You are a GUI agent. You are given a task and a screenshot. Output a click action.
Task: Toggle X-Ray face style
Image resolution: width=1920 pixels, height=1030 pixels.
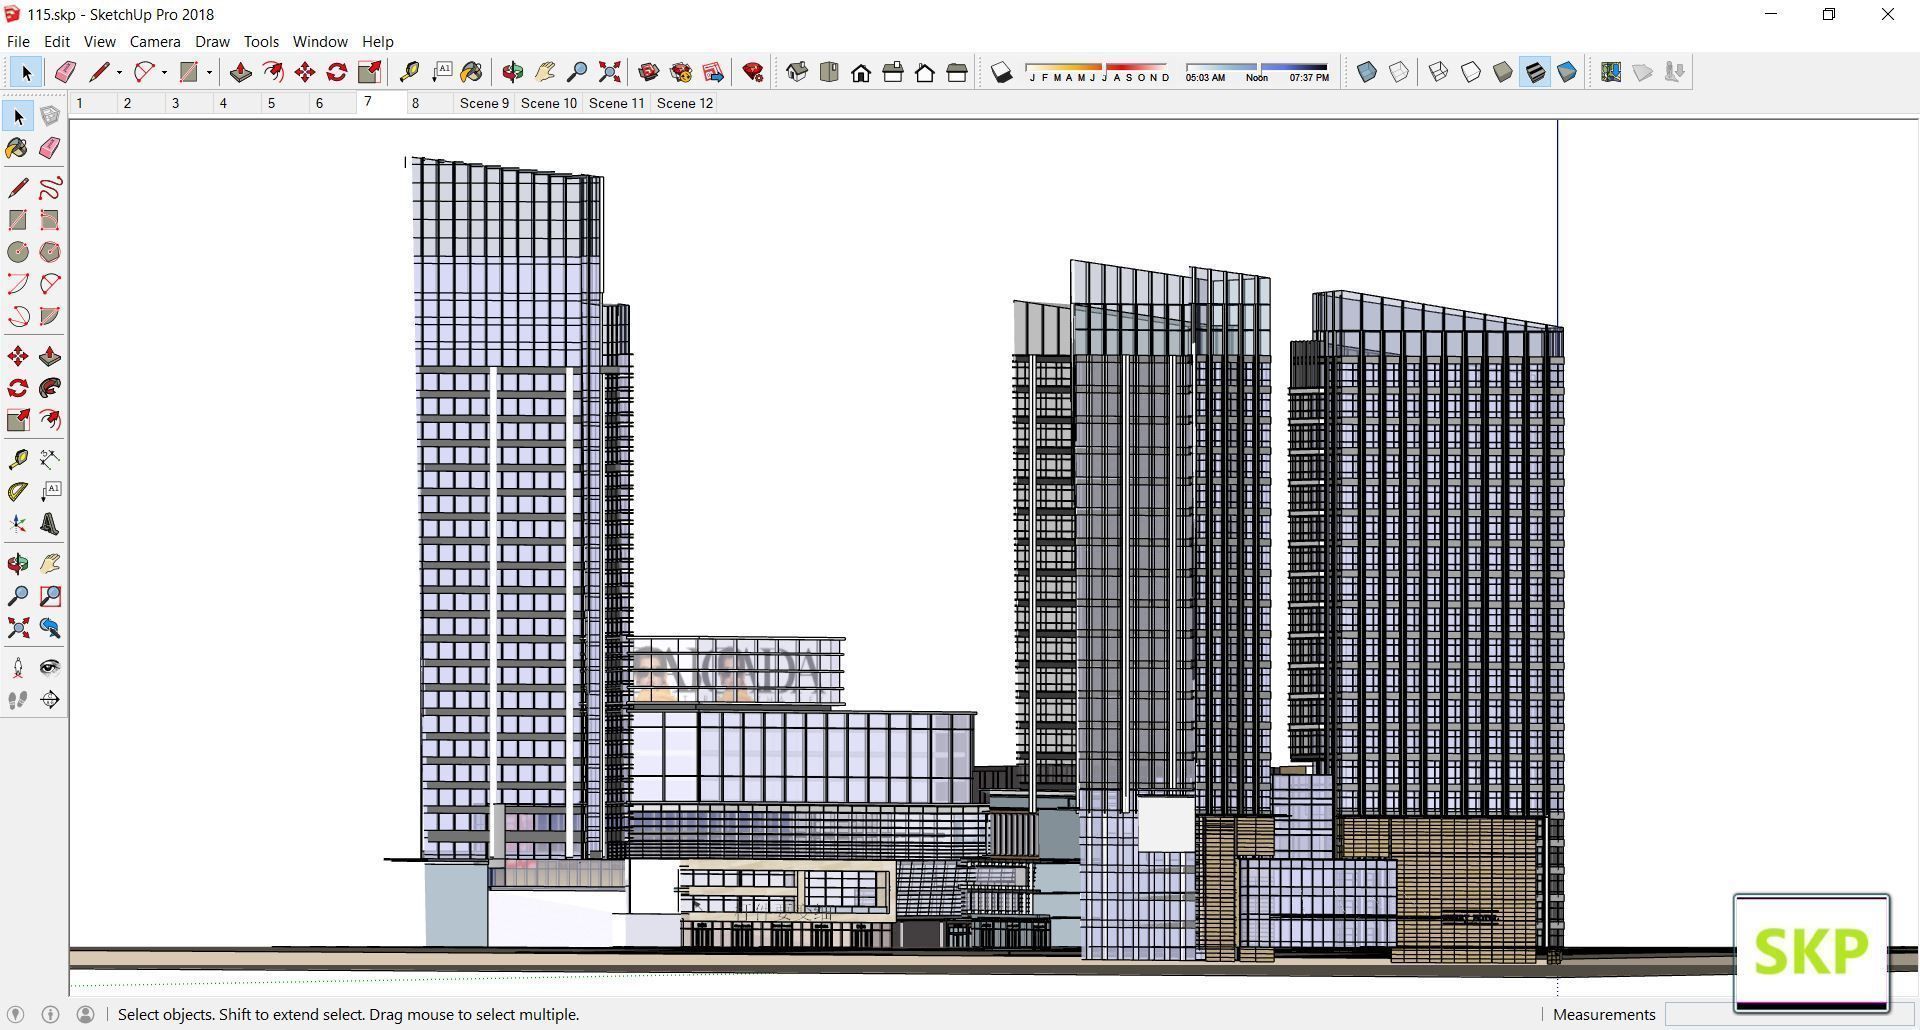[x=1367, y=72]
